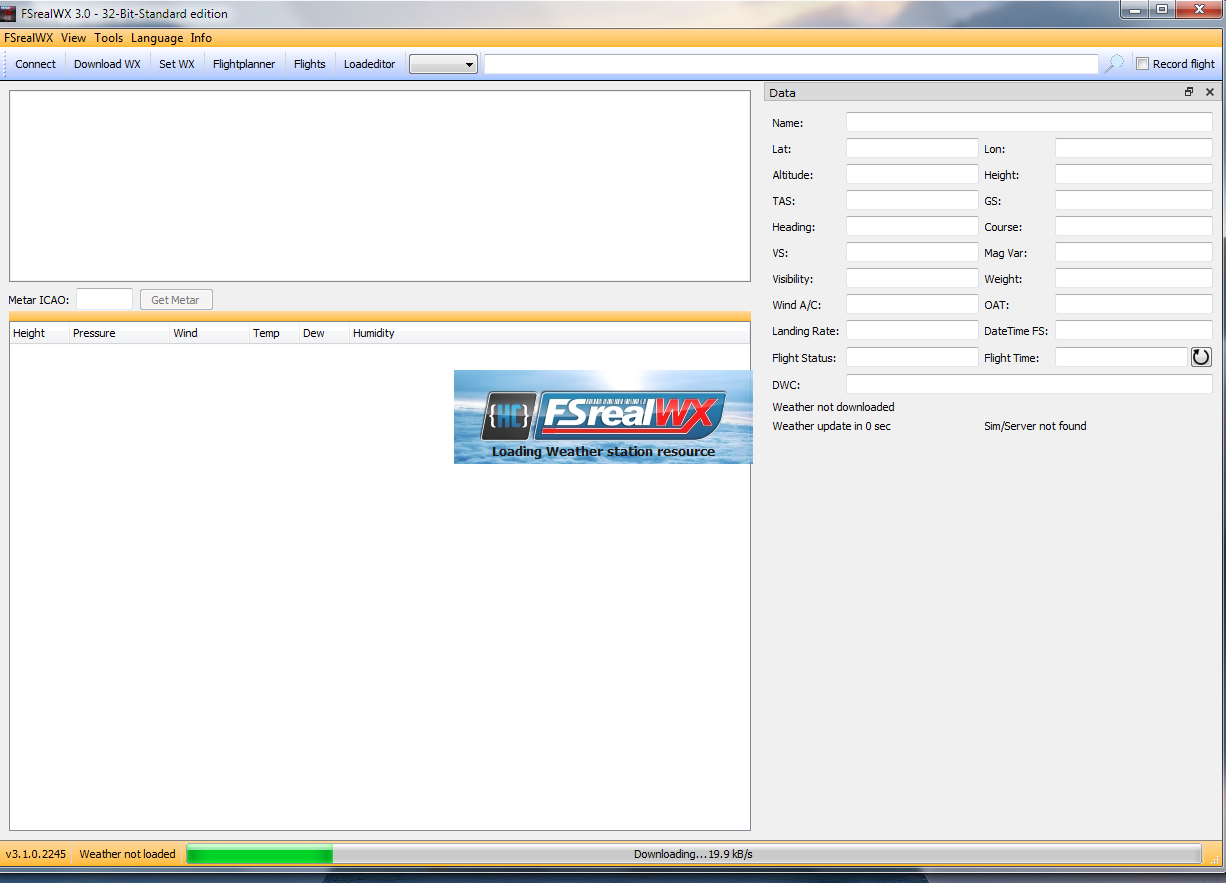Click 'Weather update in 0 sec' text
The image size is (1226, 883).
[x=832, y=426]
